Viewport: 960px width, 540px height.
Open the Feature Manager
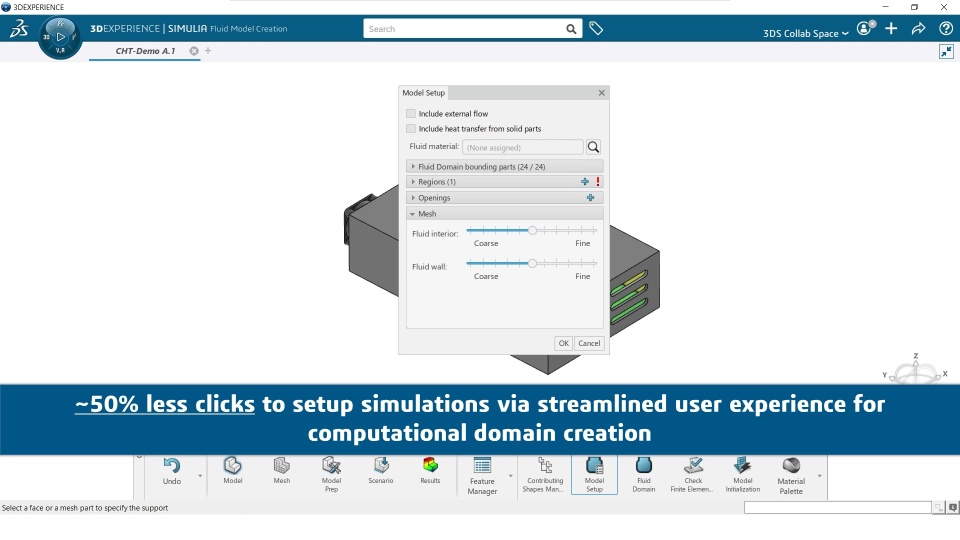click(x=482, y=476)
